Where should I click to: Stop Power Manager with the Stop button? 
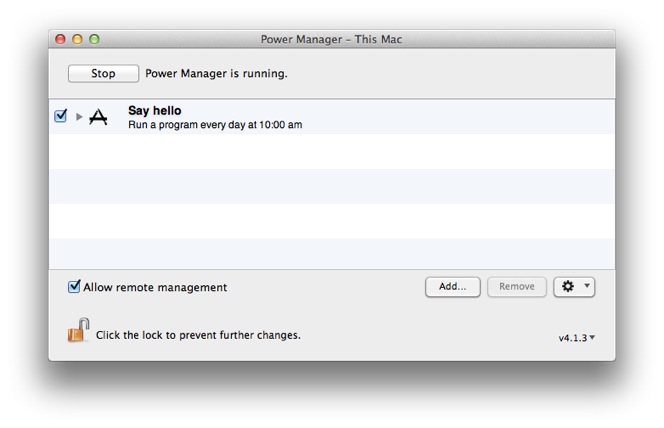click(103, 73)
